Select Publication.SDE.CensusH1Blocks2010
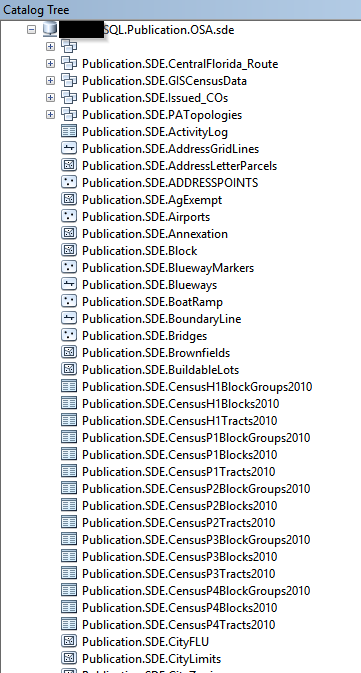 (x=181, y=403)
